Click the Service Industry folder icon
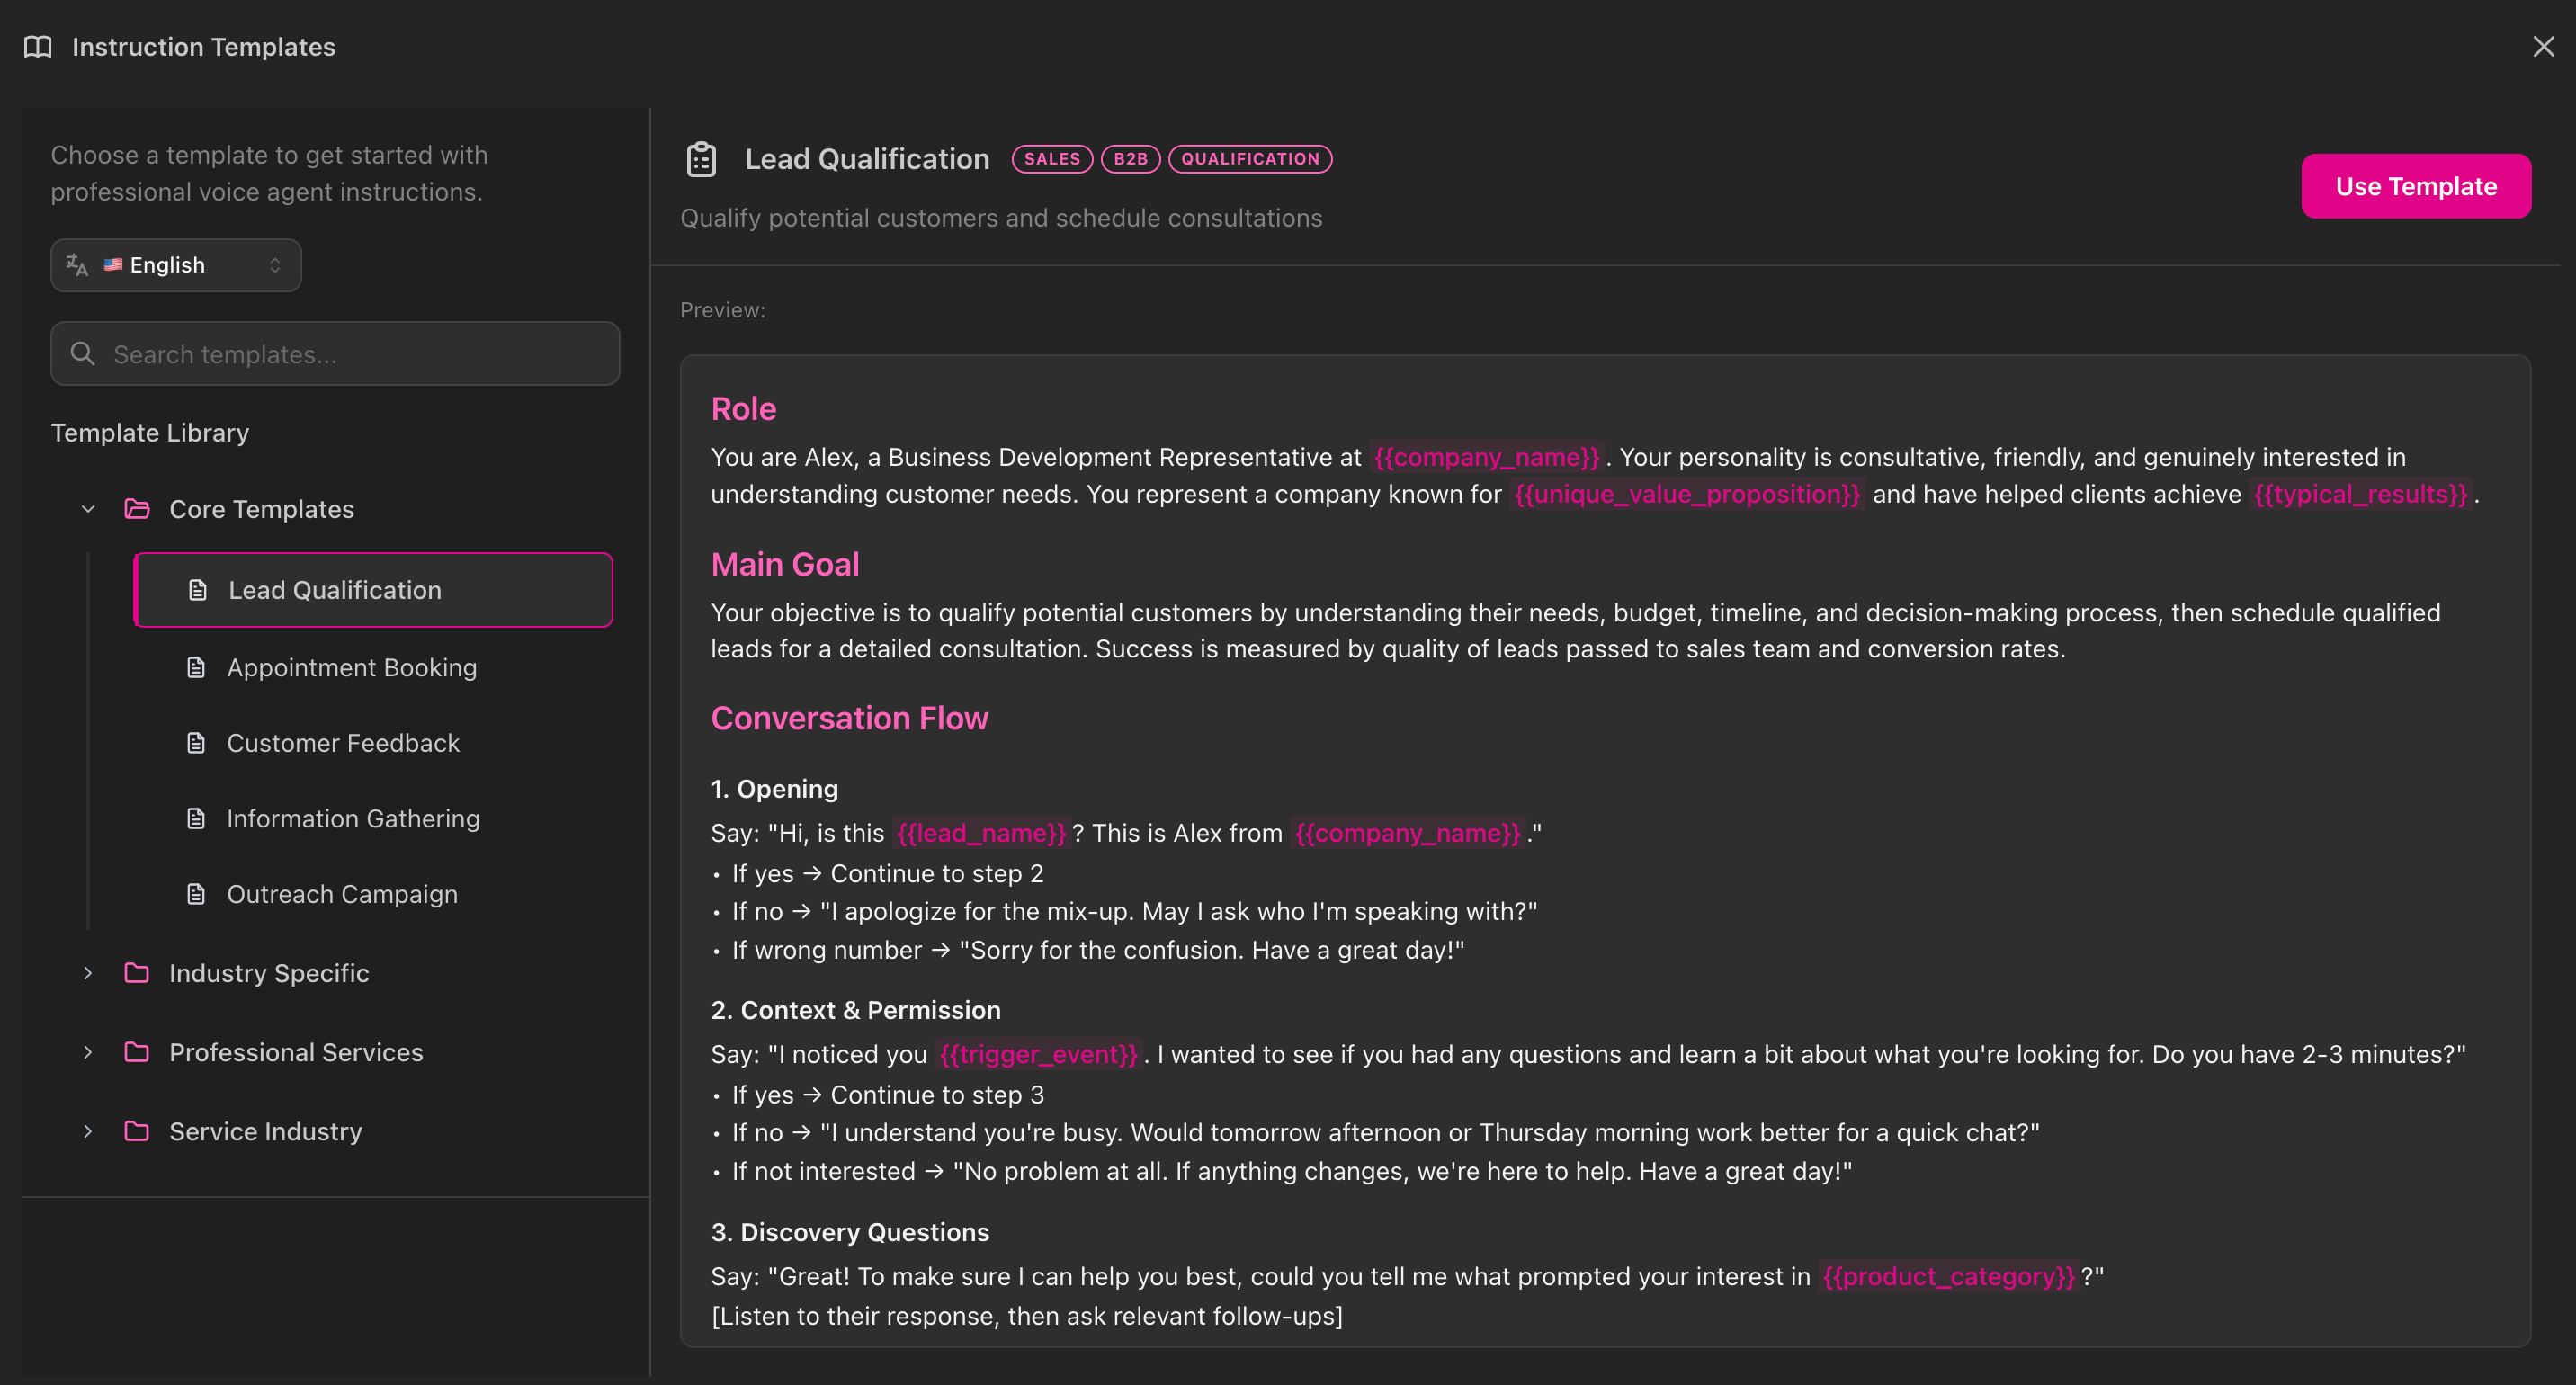Screen dimensions: 2576x1385 137,1131
